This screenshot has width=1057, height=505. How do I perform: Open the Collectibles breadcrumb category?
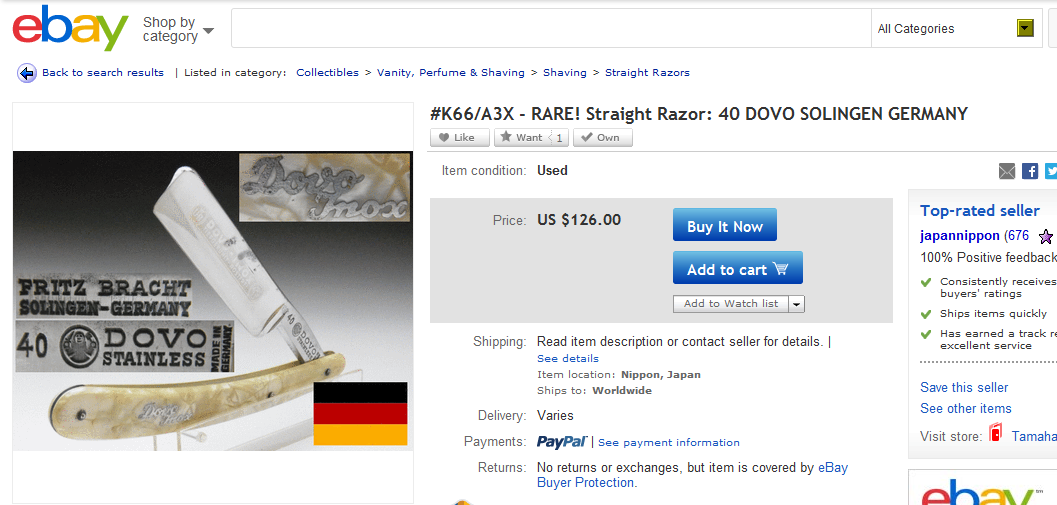tap(328, 72)
